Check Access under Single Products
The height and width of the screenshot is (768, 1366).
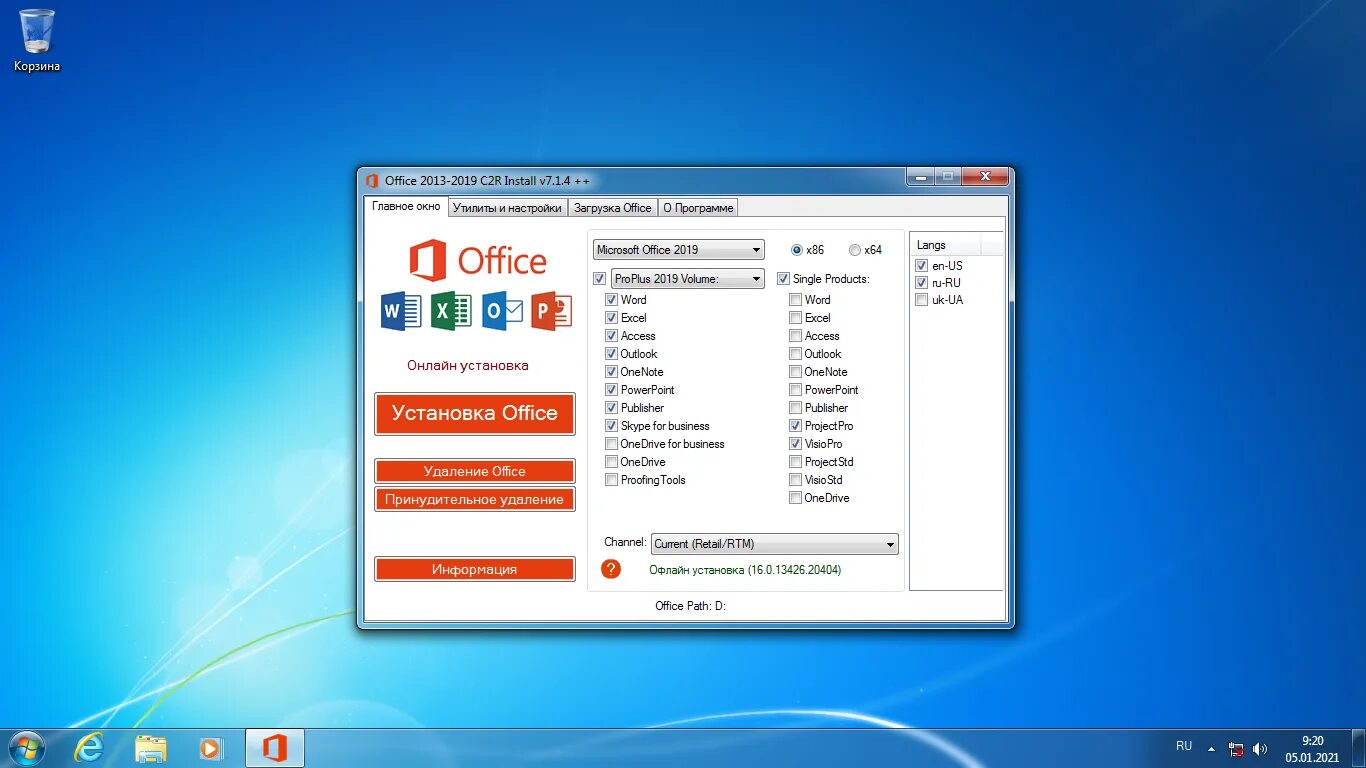coord(795,336)
